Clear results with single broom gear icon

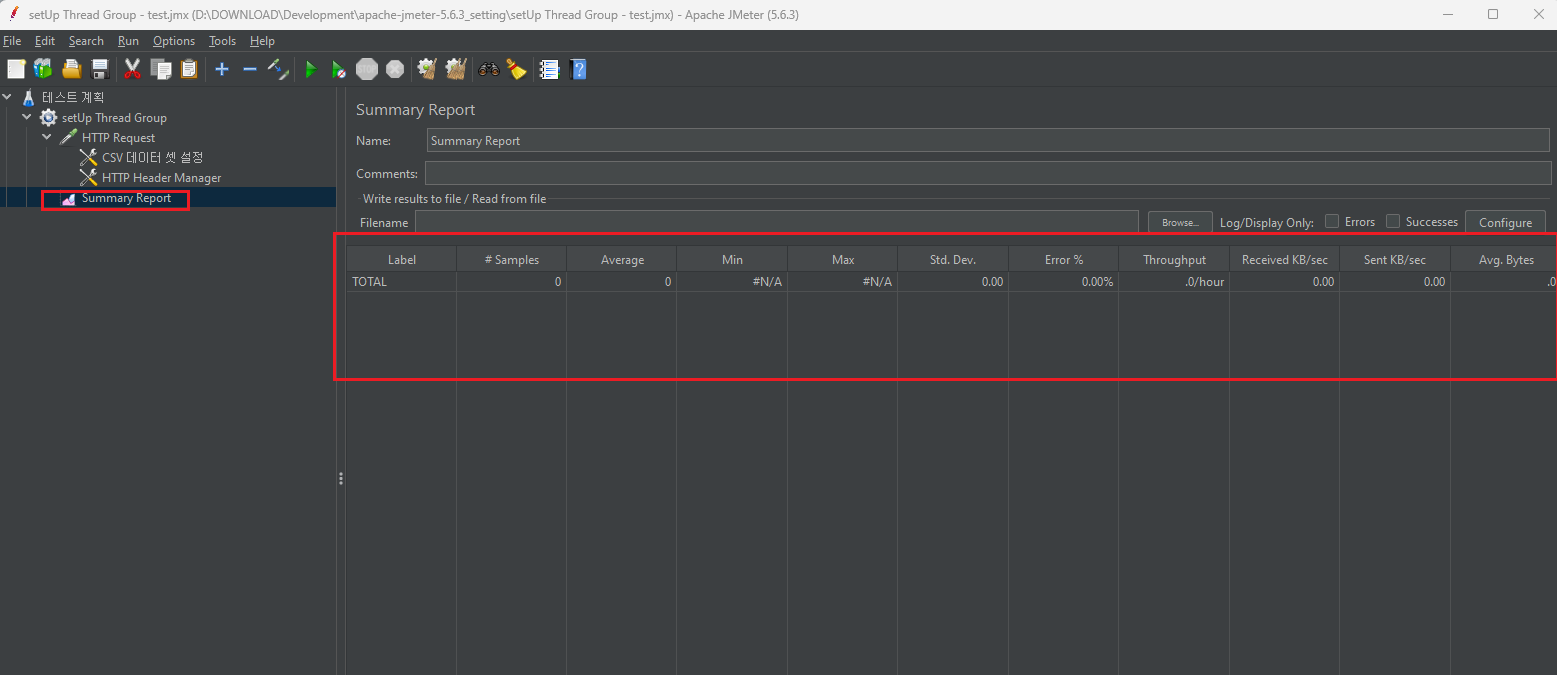(428, 69)
